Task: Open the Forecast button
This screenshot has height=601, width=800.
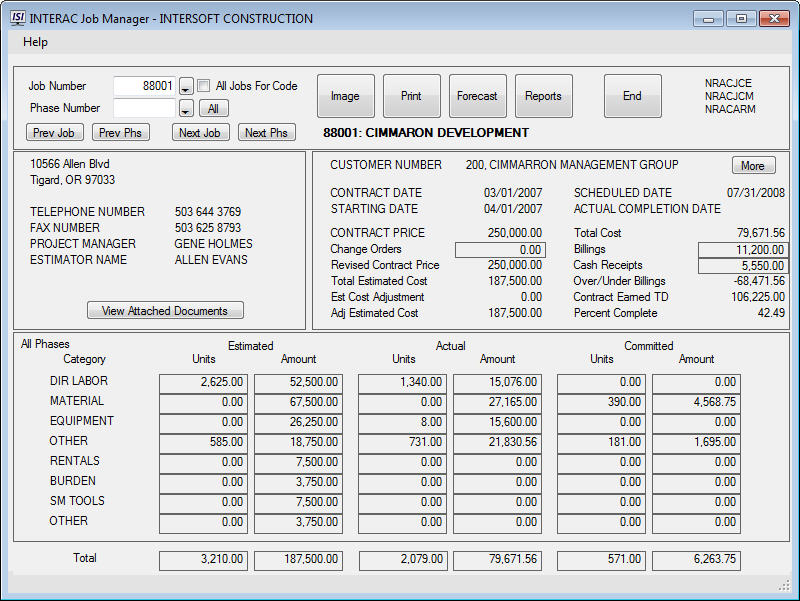Action: tap(478, 96)
